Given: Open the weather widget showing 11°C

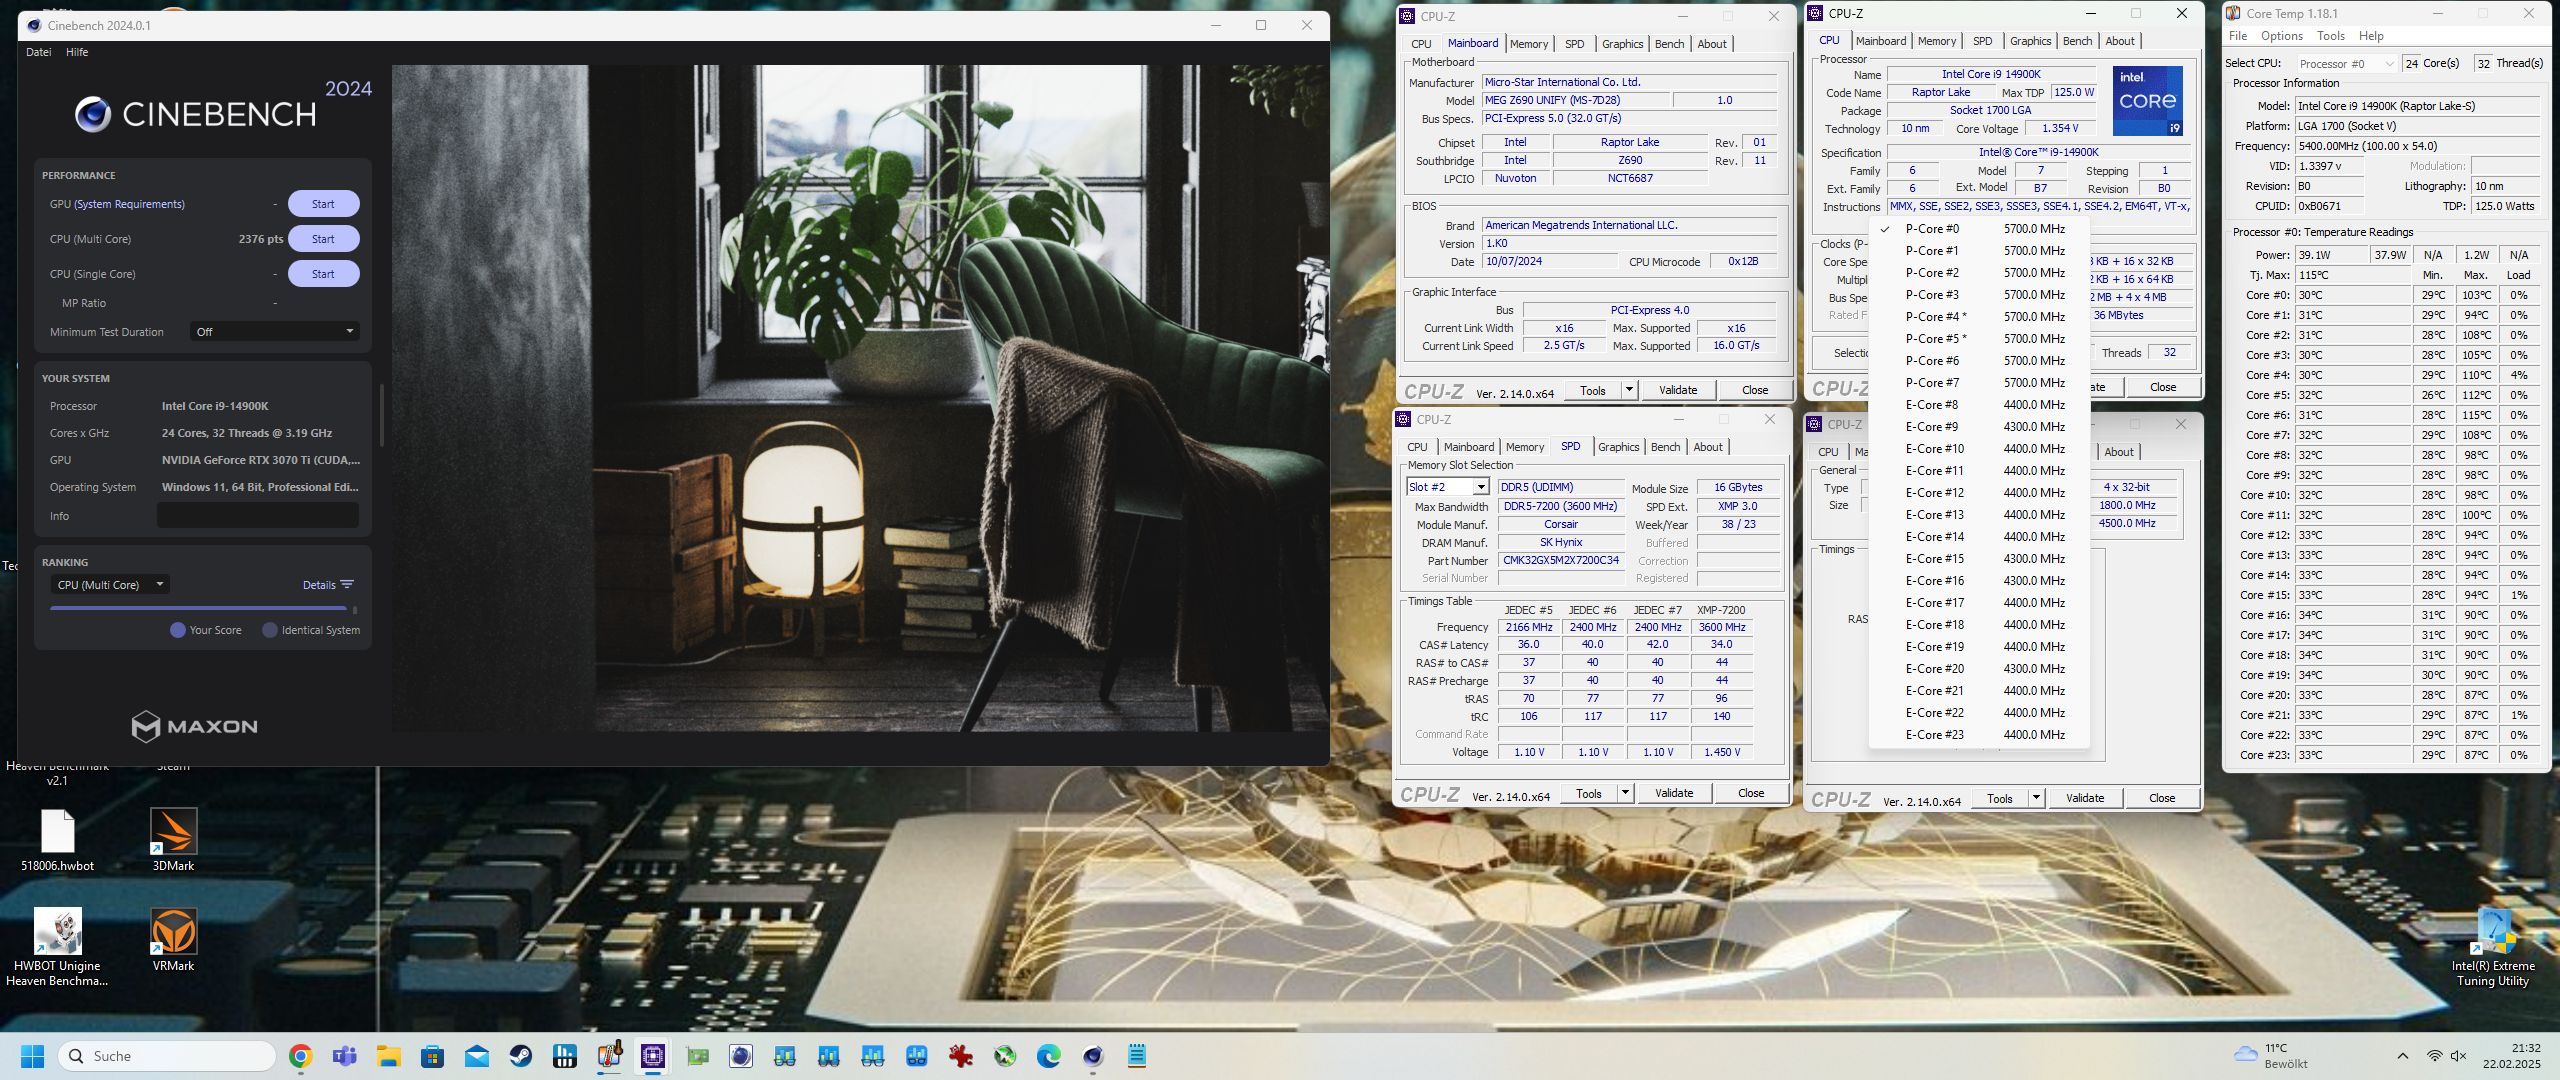Looking at the screenshot, I should pyautogui.click(x=2271, y=1056).
